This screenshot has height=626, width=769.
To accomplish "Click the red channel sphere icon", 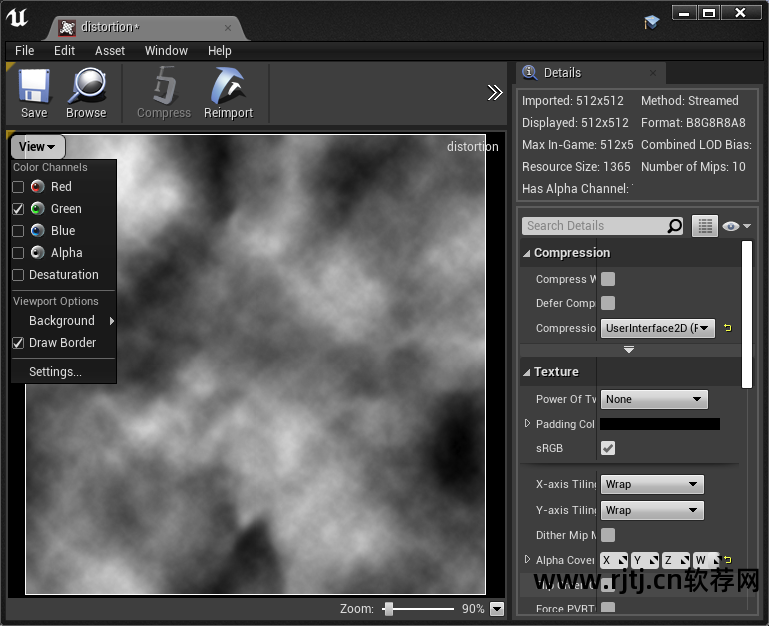I will (38, 187).
